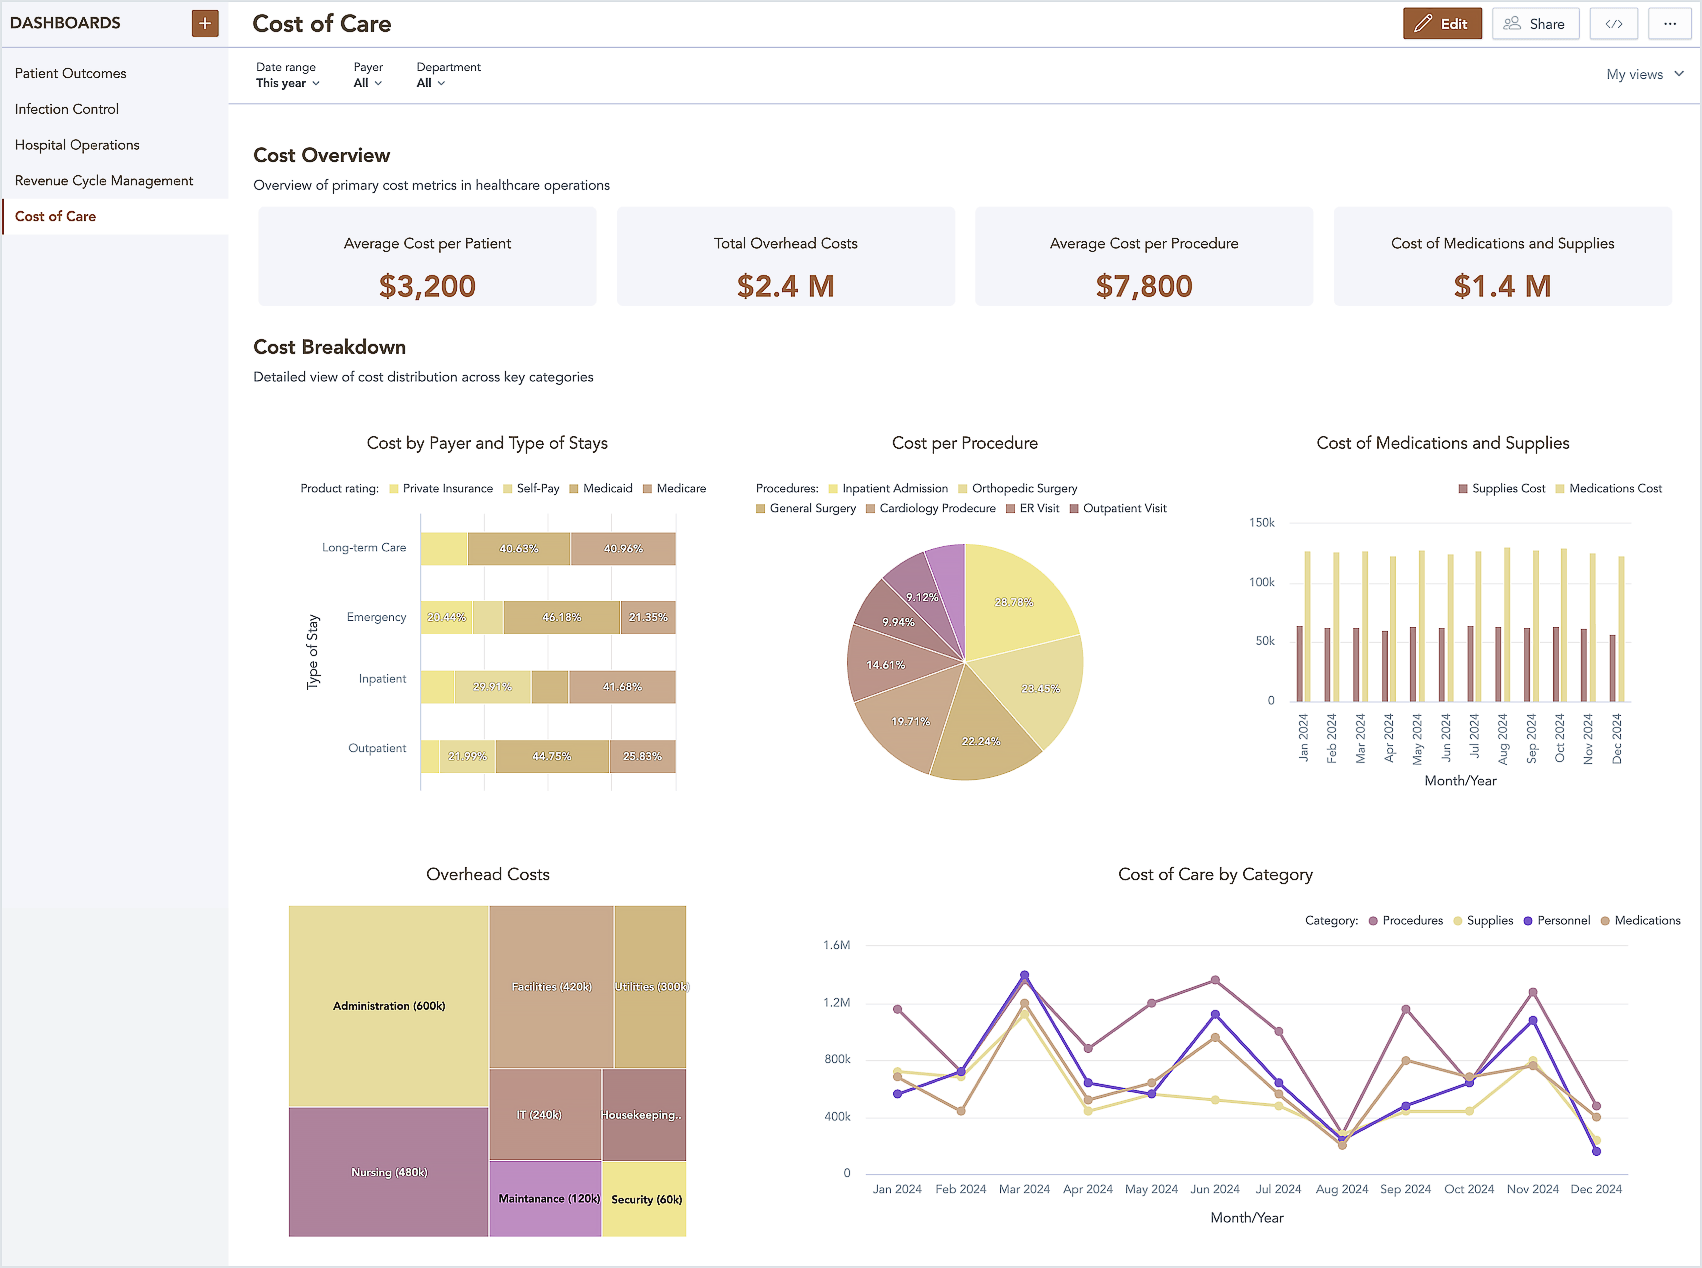
Task: Toggle Personnel in the category legend
Action: (1556, 920)
